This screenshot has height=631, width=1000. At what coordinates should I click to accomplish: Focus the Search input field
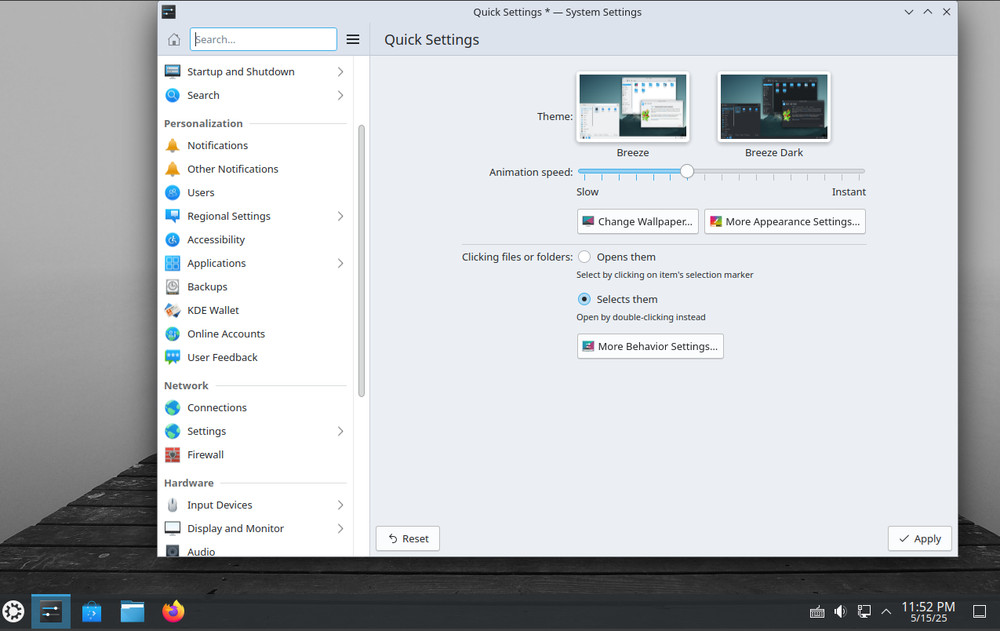pyautogui.click(x=263, y=40)
